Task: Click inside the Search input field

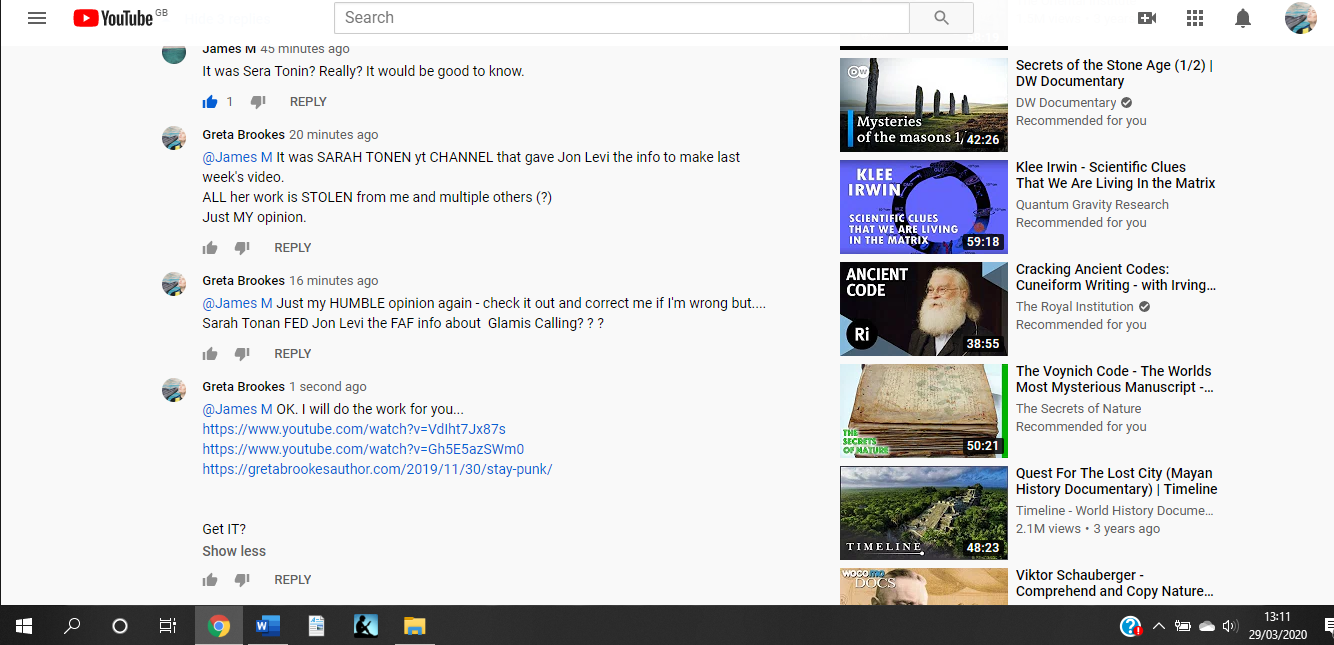Action: [x=620, y=18]
